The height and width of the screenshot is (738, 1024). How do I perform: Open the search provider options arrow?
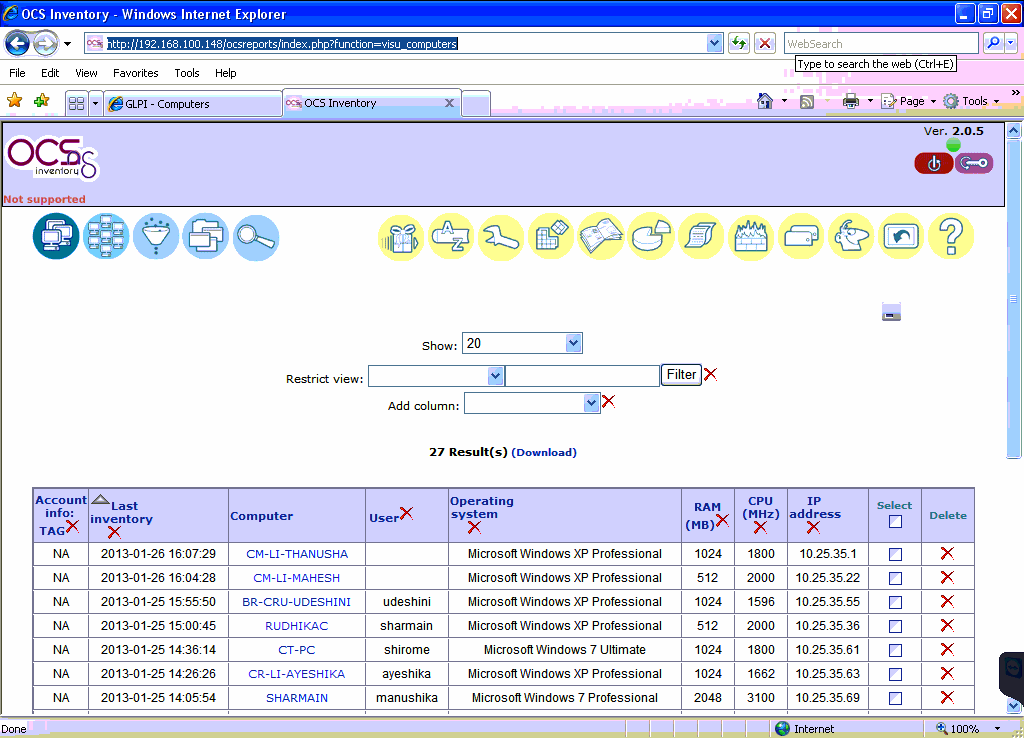tap(1010, 44)
